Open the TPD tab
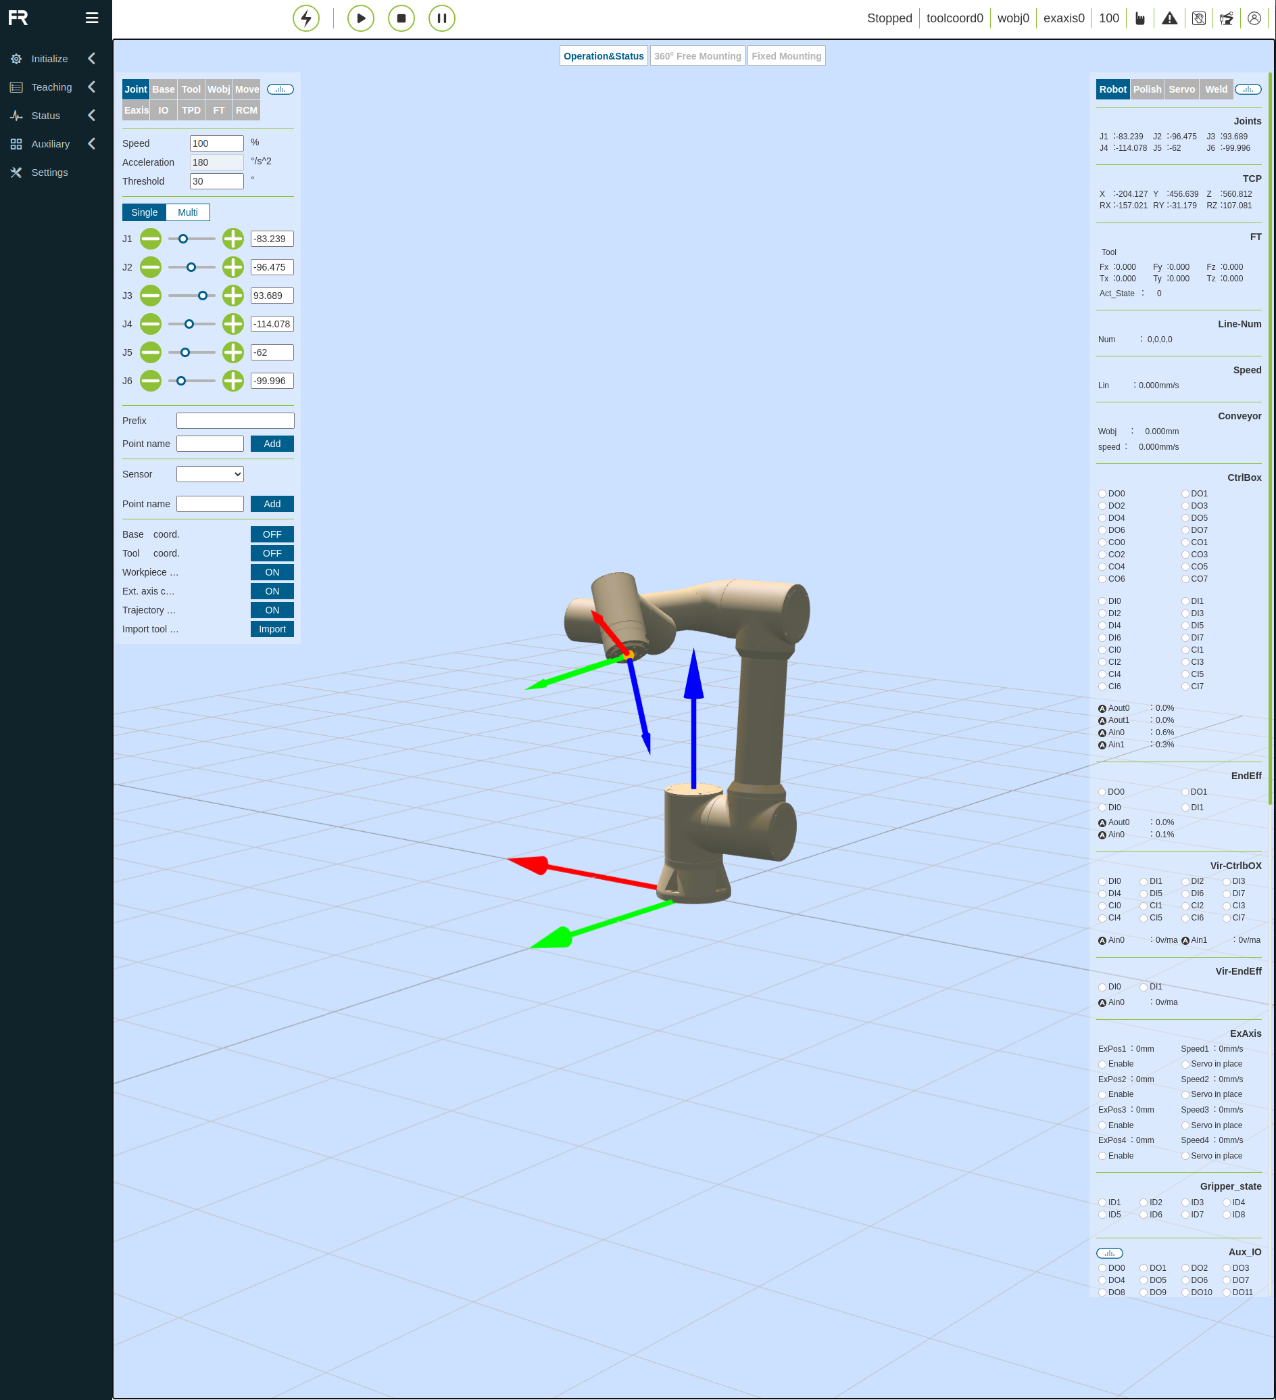The height and width of the screenshot is (1400, 1276). coord(191,110)
